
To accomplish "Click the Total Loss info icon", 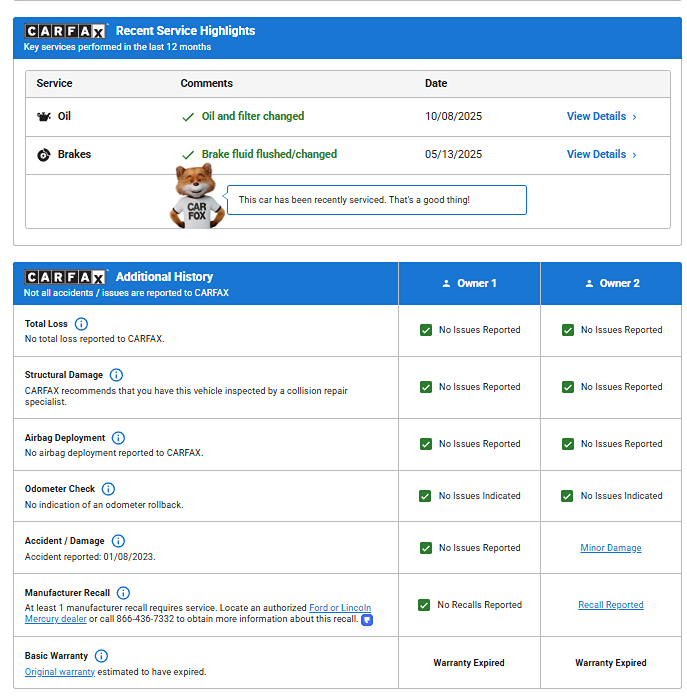I will [82, 324].
